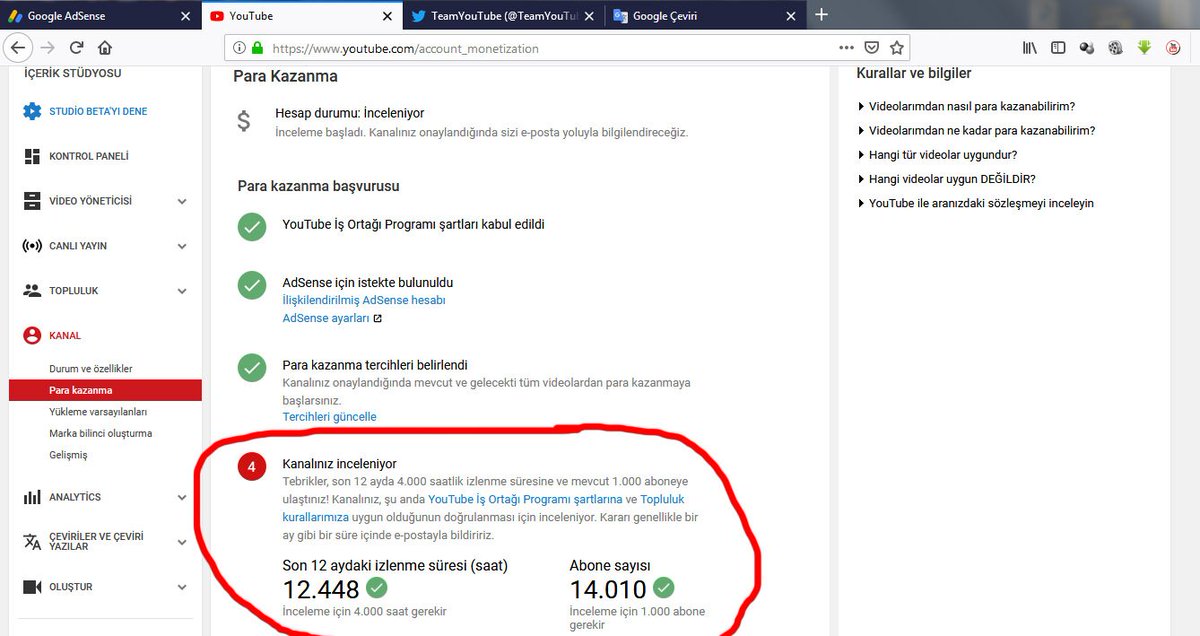Open the Firefox Library icon
The width and height of the screenshot is (1200, 636).
click(1029, 47)
